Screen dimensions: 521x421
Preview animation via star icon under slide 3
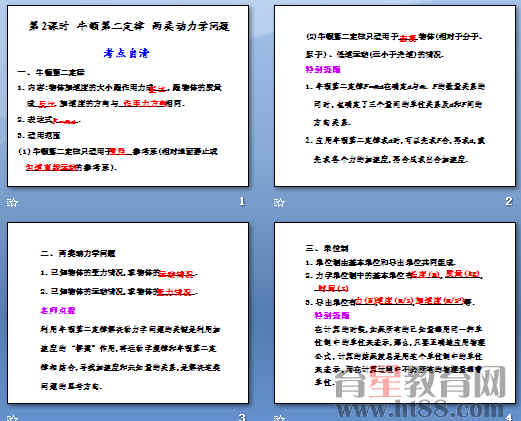[12, 418]
